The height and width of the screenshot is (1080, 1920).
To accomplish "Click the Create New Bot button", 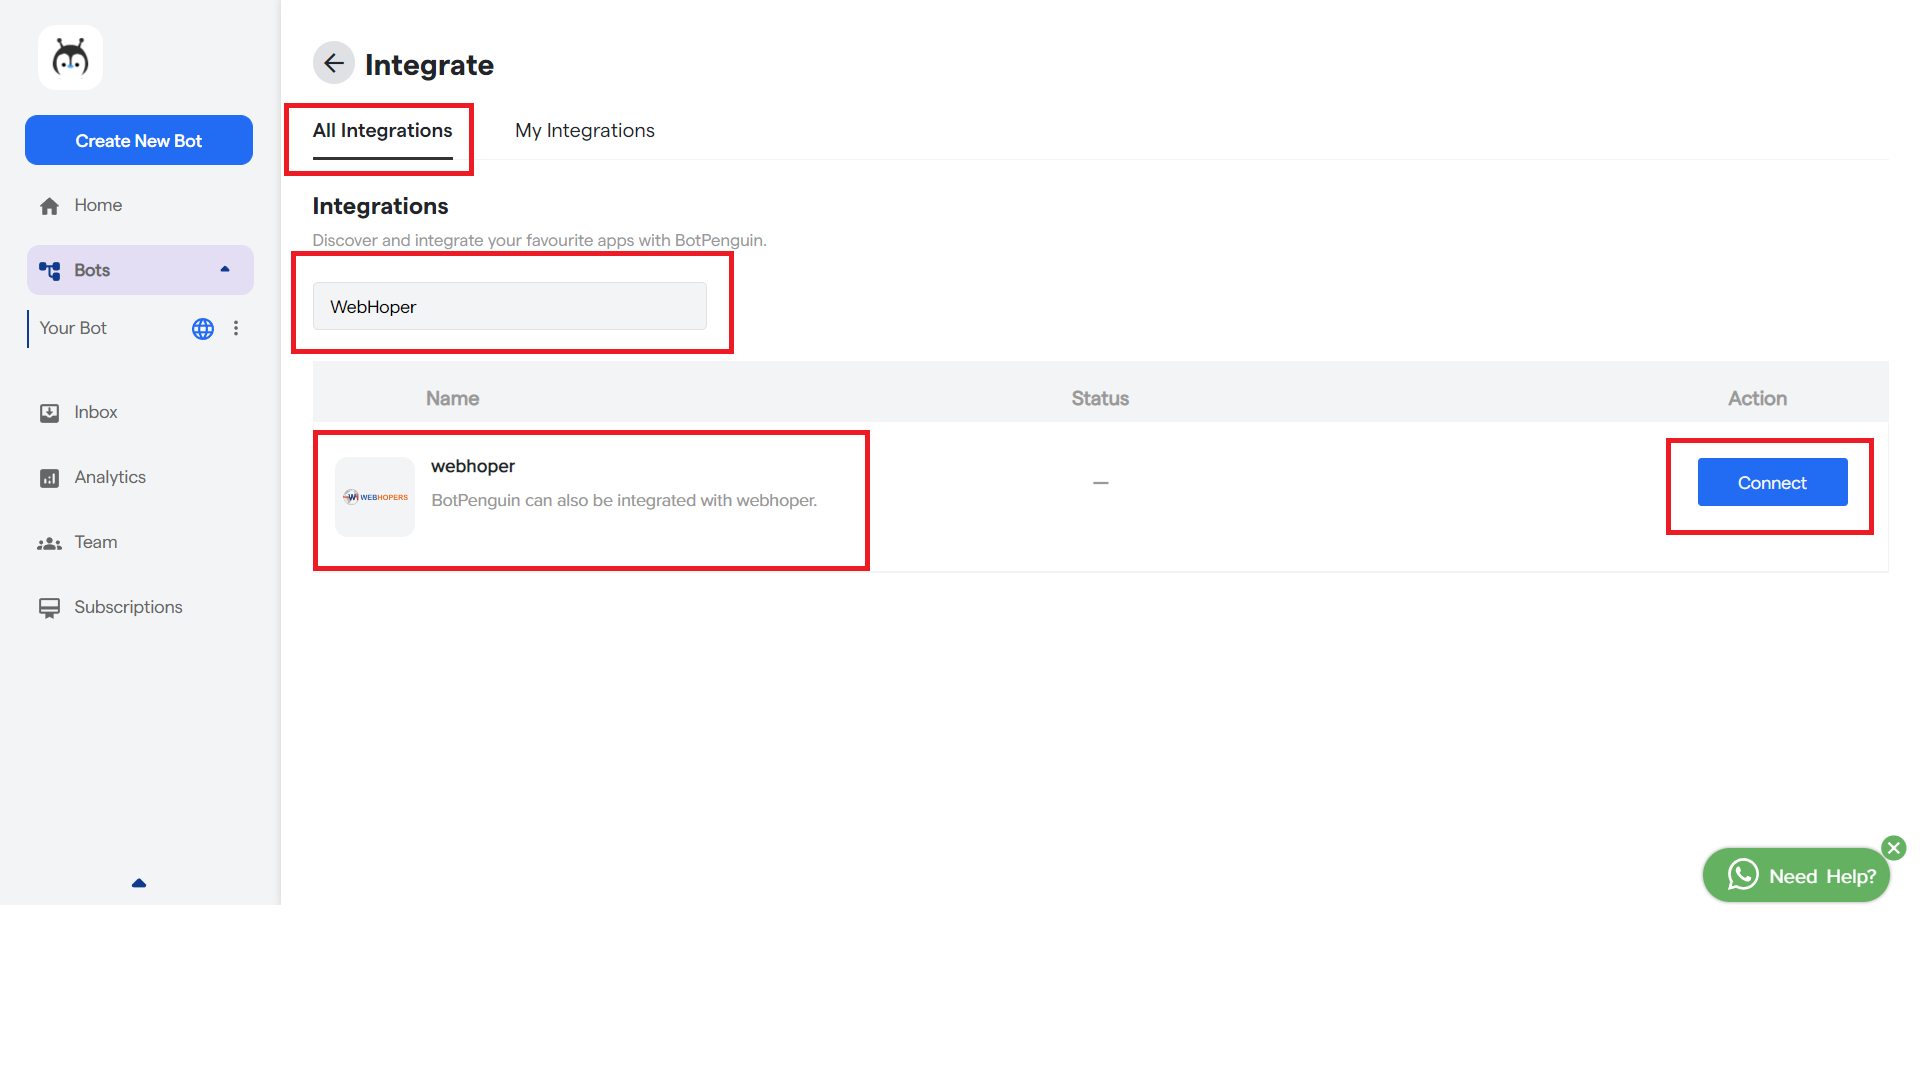I will 139,140.
